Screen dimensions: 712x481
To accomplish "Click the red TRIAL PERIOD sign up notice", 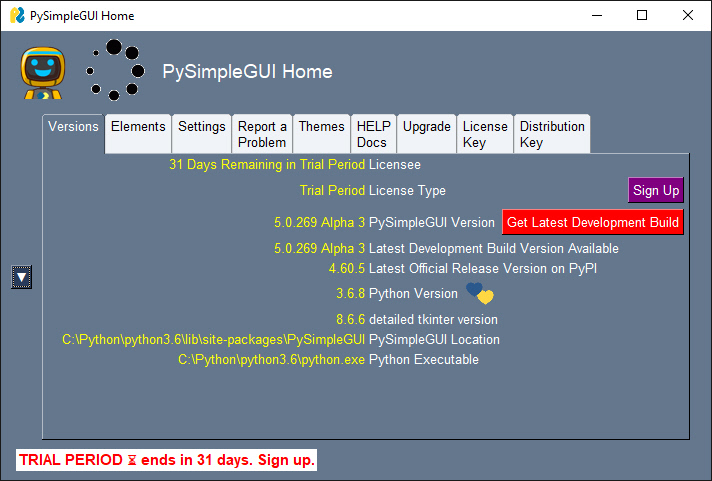I will point(166,460).
